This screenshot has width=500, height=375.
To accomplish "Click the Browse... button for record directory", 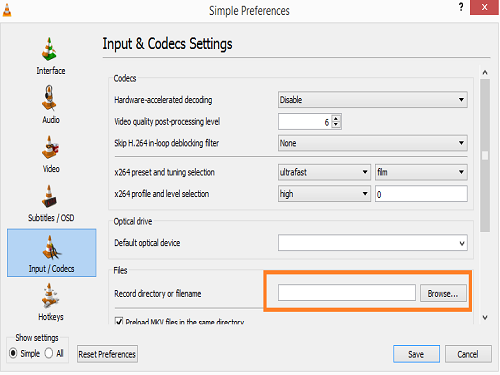I will point(443,293).
